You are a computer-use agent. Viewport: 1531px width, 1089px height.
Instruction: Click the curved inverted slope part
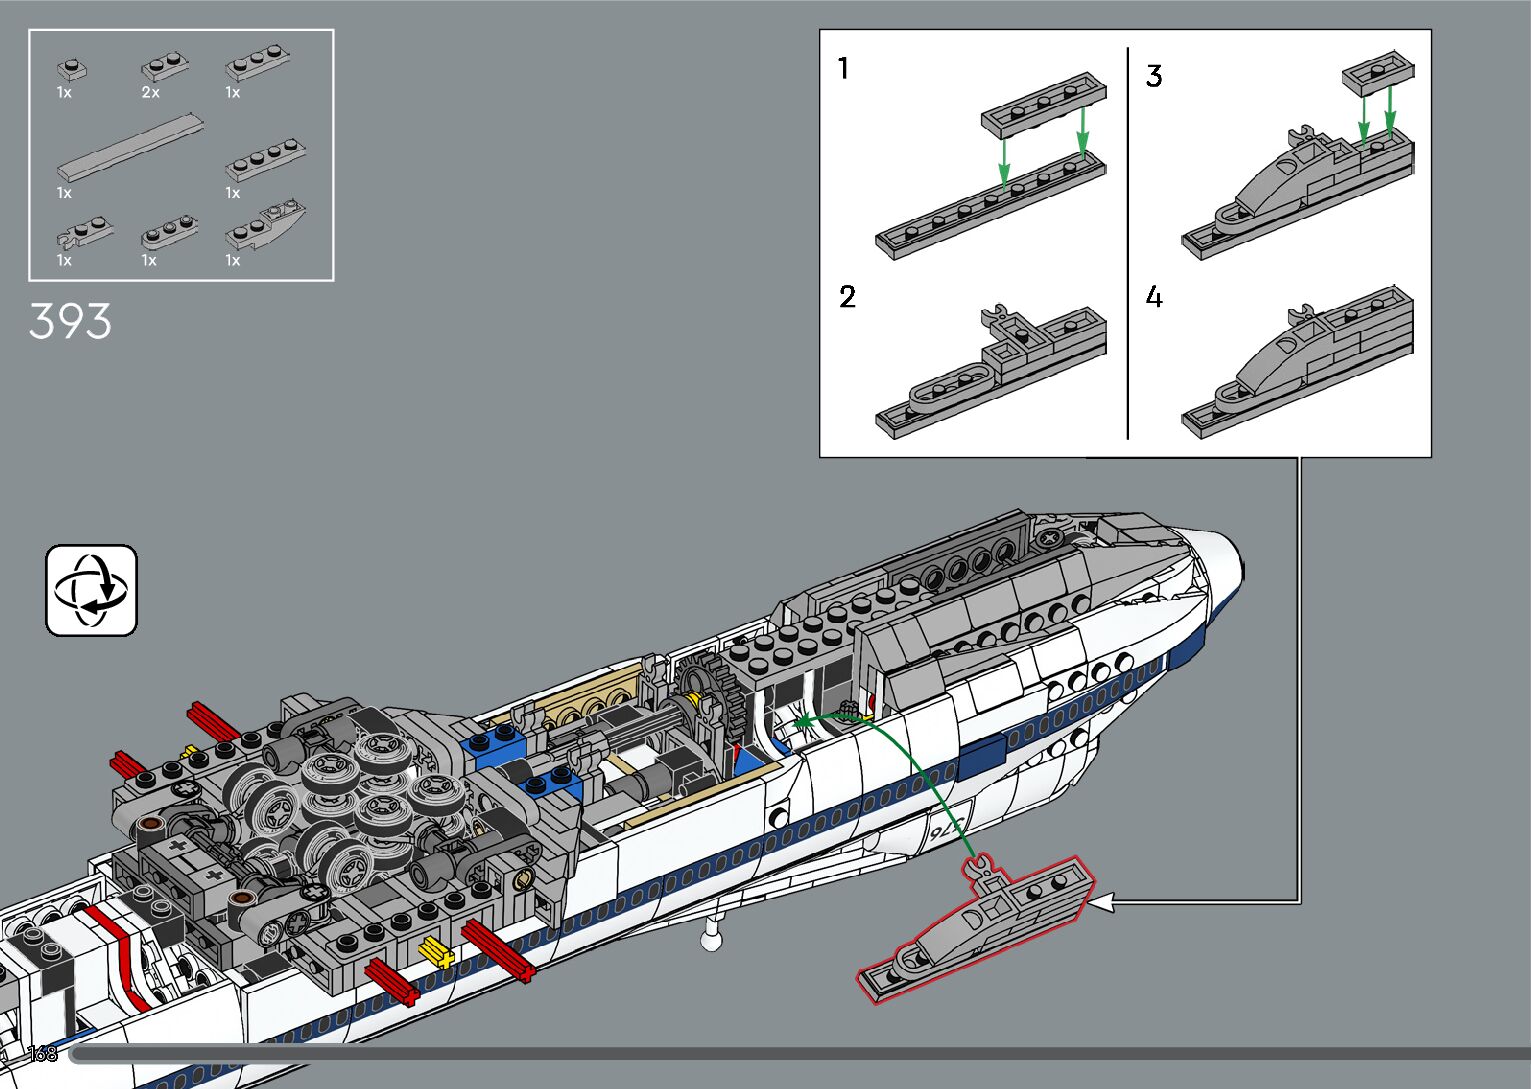266,228
